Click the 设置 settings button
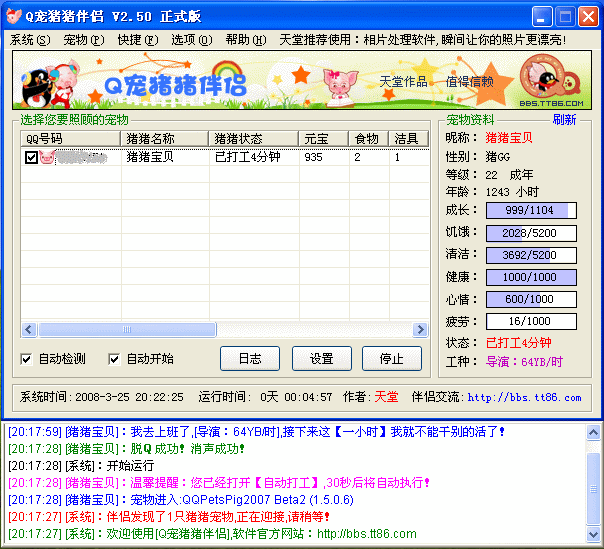Viewport: 604px width, 549px height. coord(321,359)
